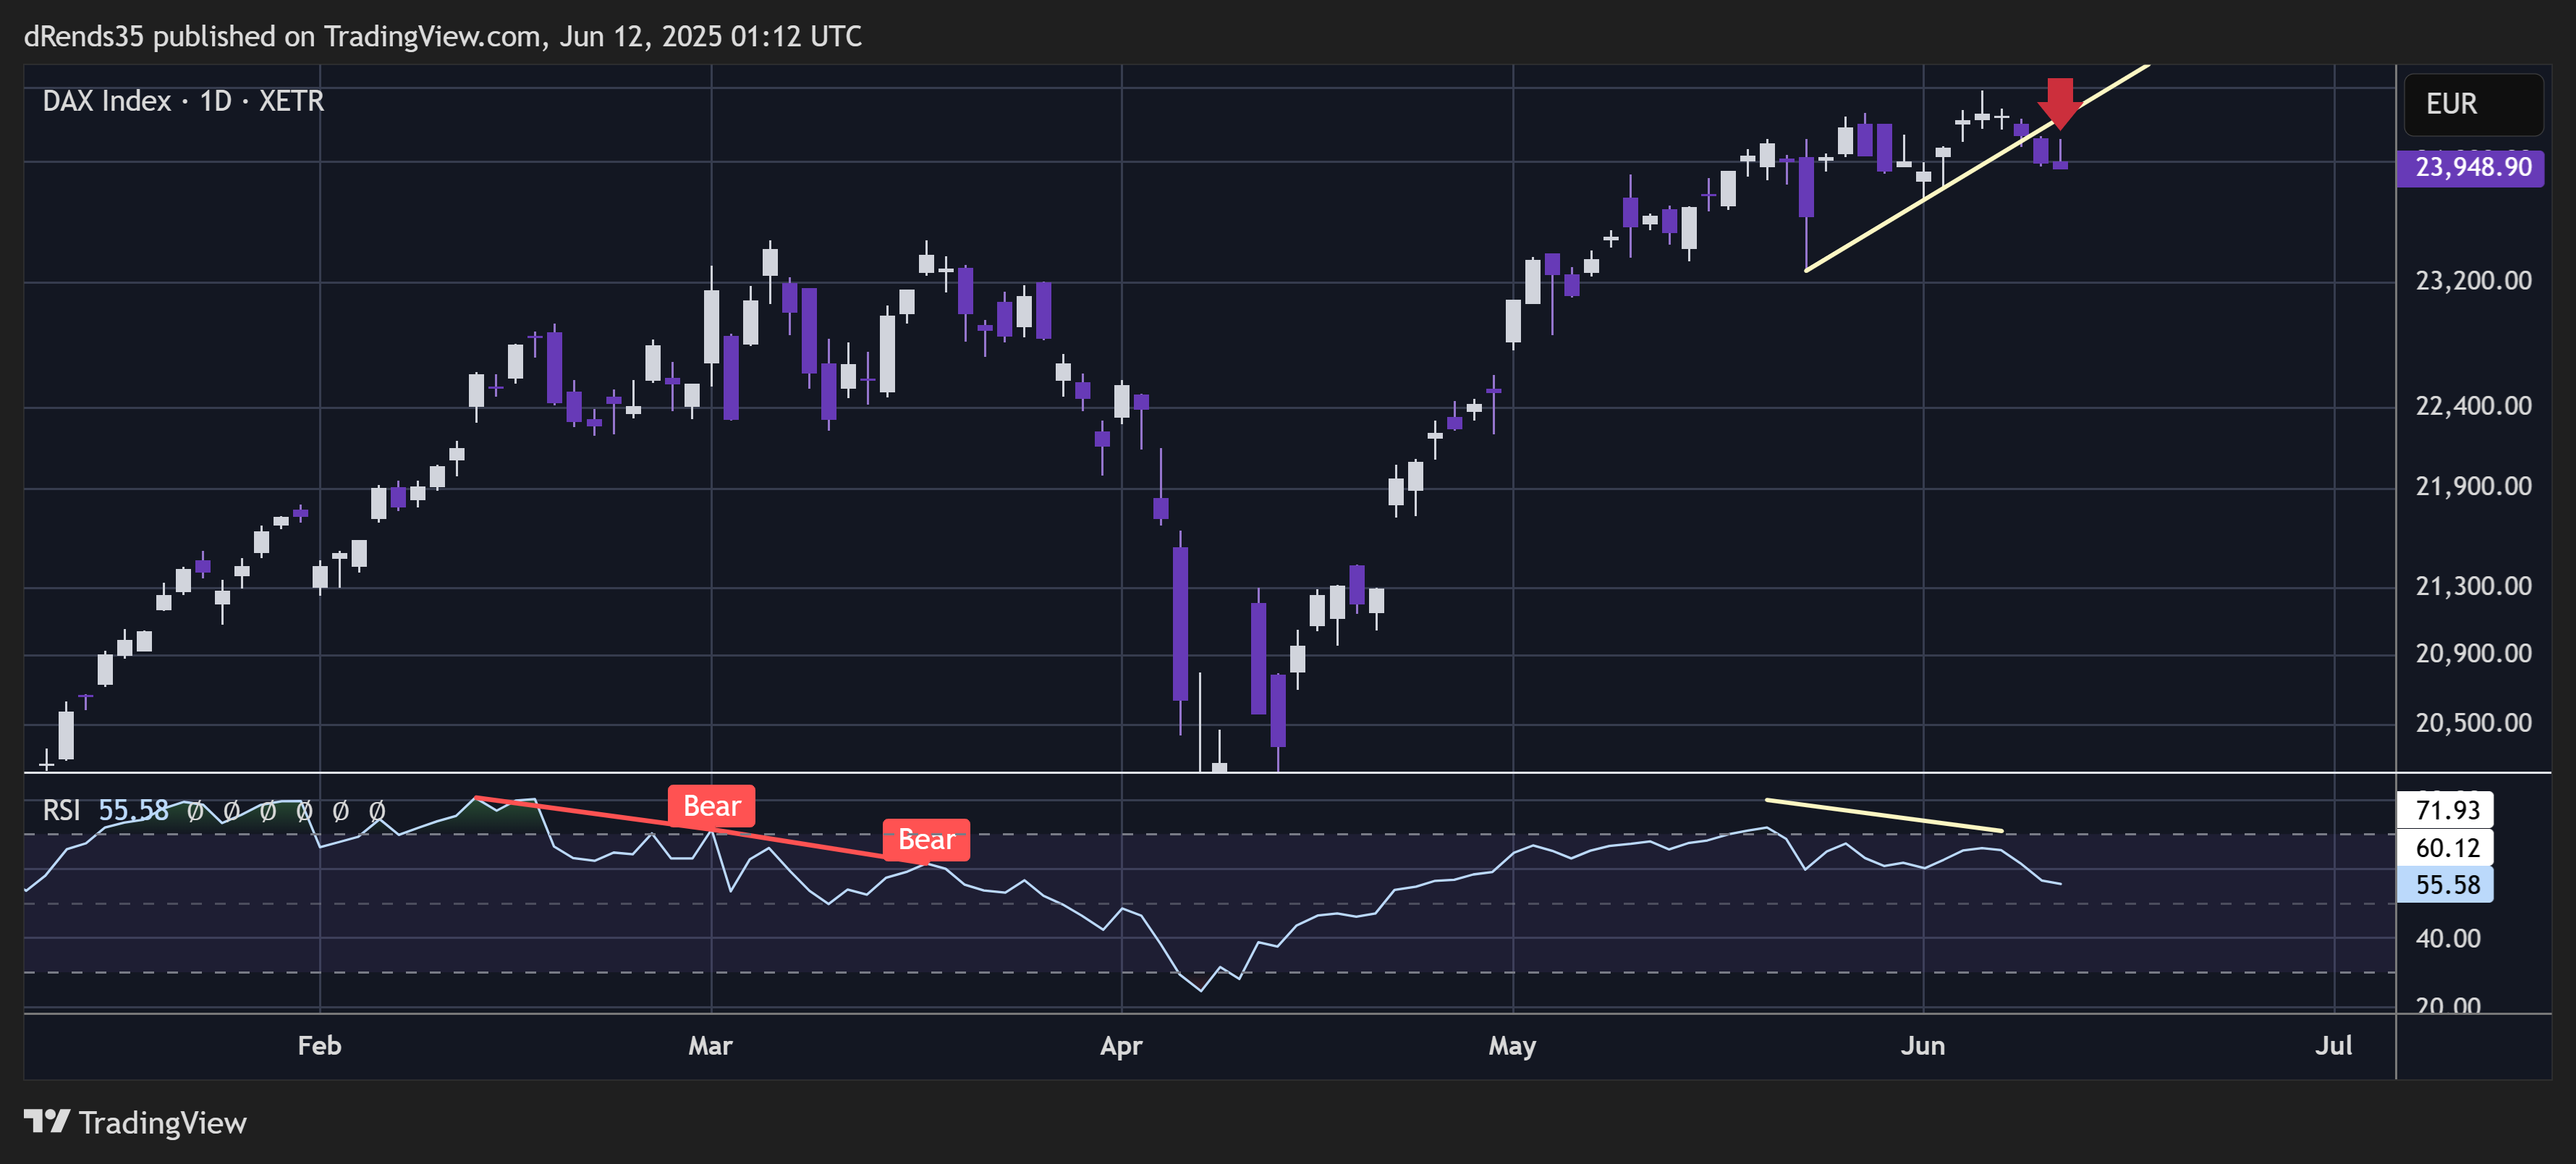This screenshot has width=2576, height=1164.
Task: Click the RSI indicator label
Action: click(x=61, y=810)
